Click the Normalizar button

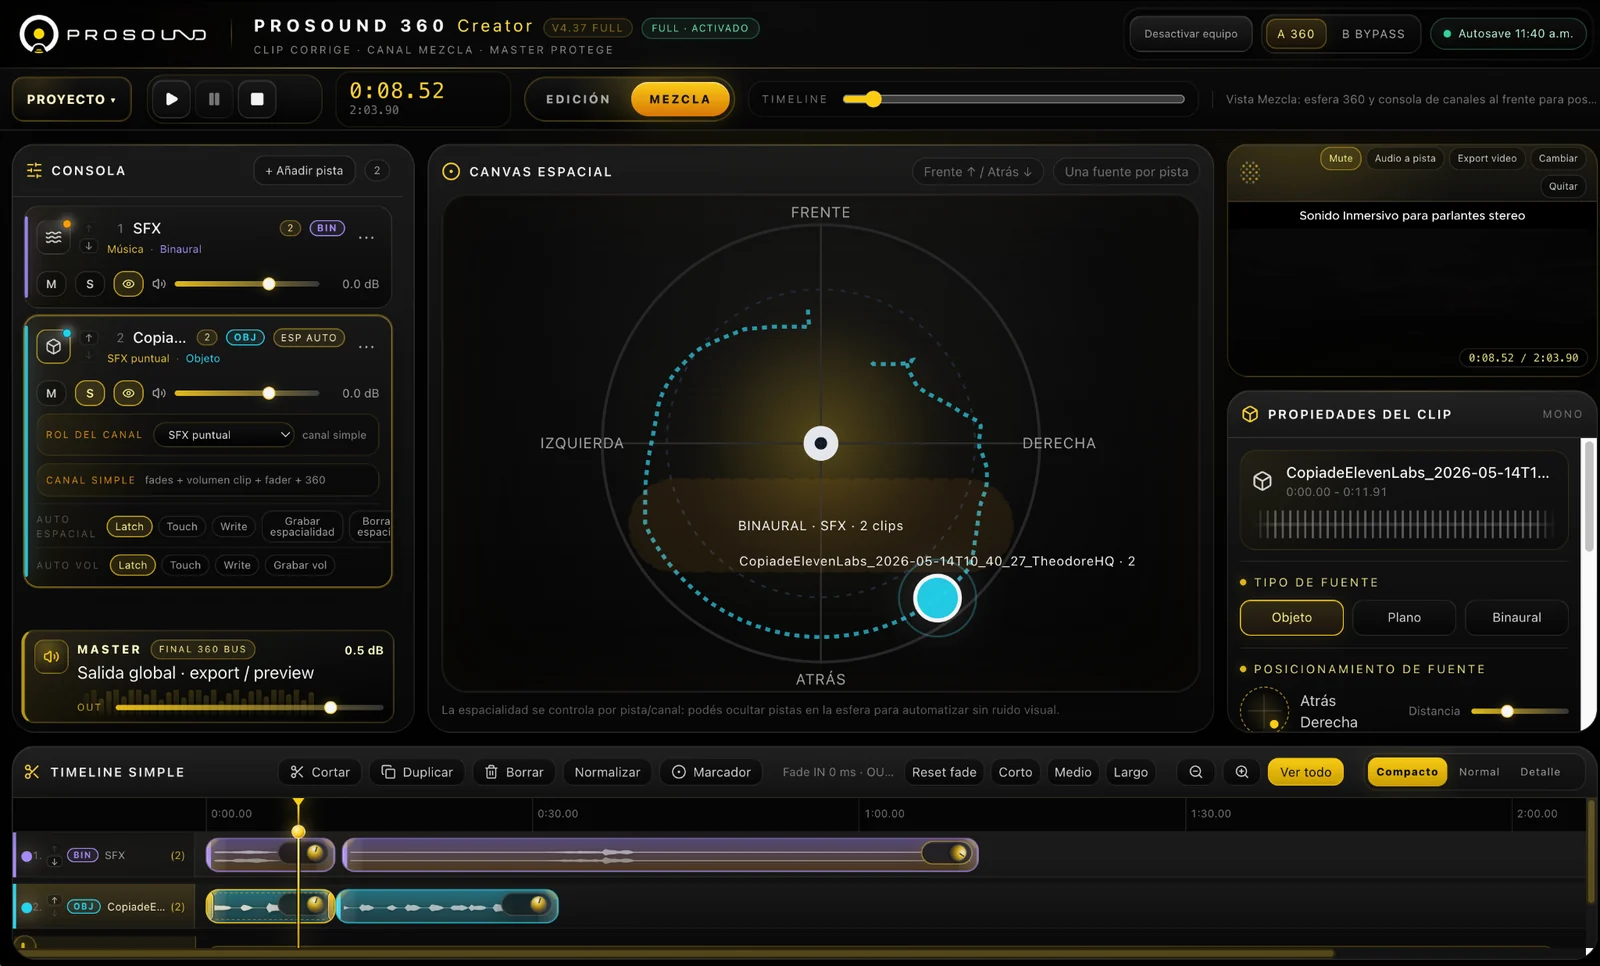click(607, 772)
